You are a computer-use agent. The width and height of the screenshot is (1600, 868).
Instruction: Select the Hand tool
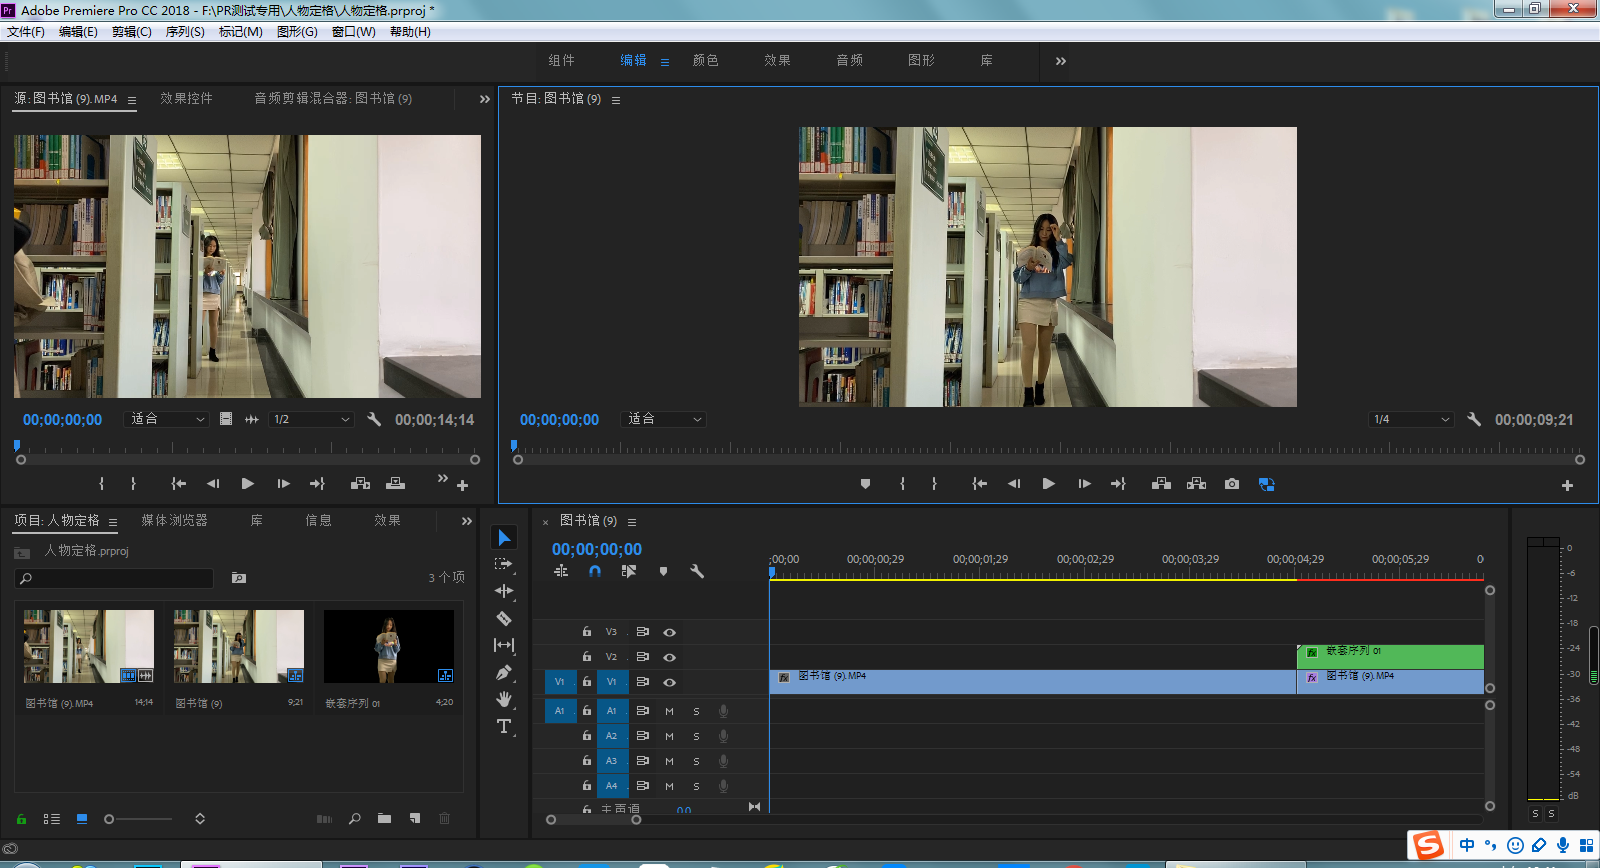tap(504, 699)
